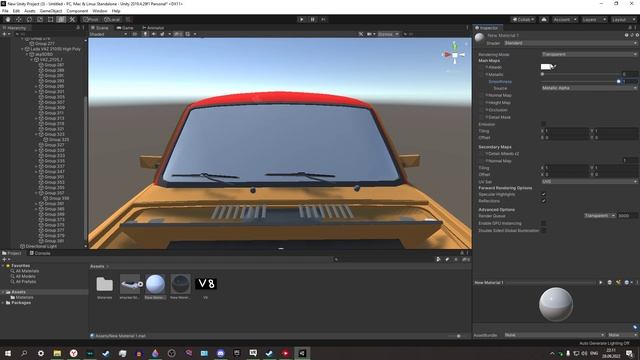This screenshot has height=360, width=640.
Task: Toggle the Emission checkbox
Action: tap(543, 124)
